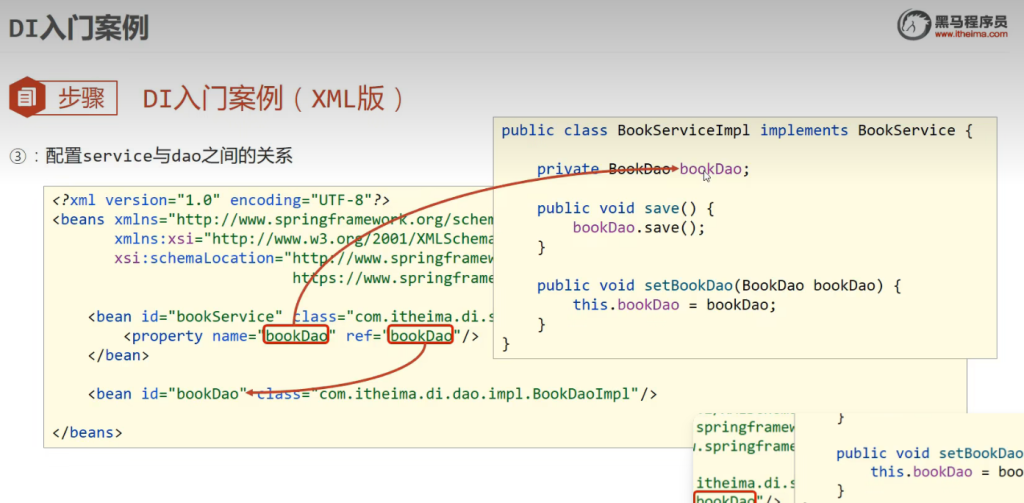Click the DI入门案例（XML版）heading

point(274,98)
